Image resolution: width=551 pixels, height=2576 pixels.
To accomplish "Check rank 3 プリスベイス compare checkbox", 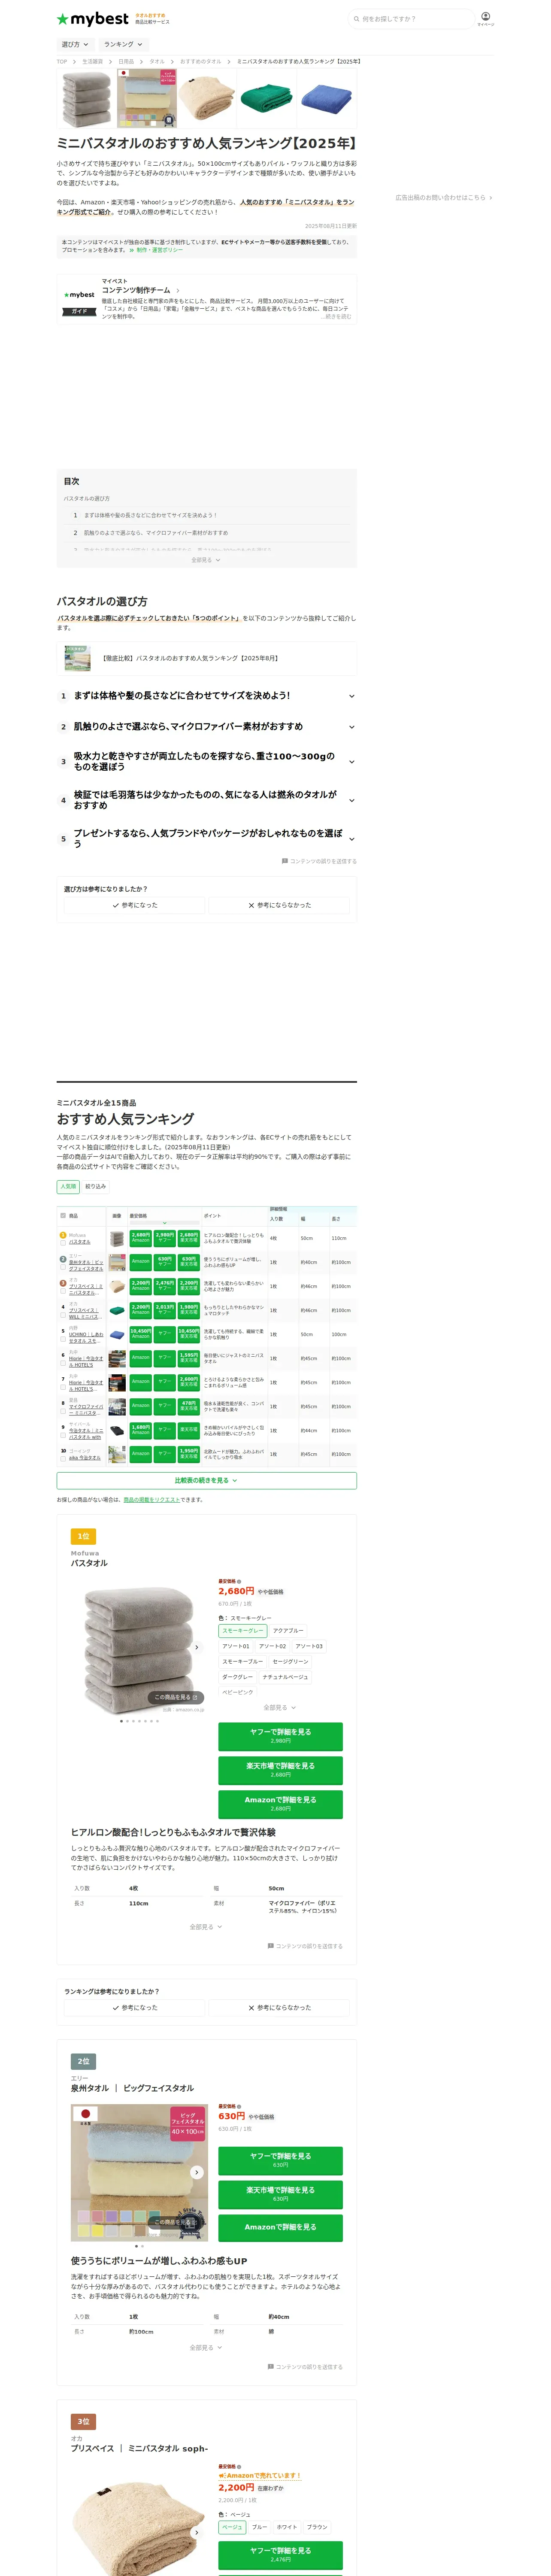I will 63,1292.
